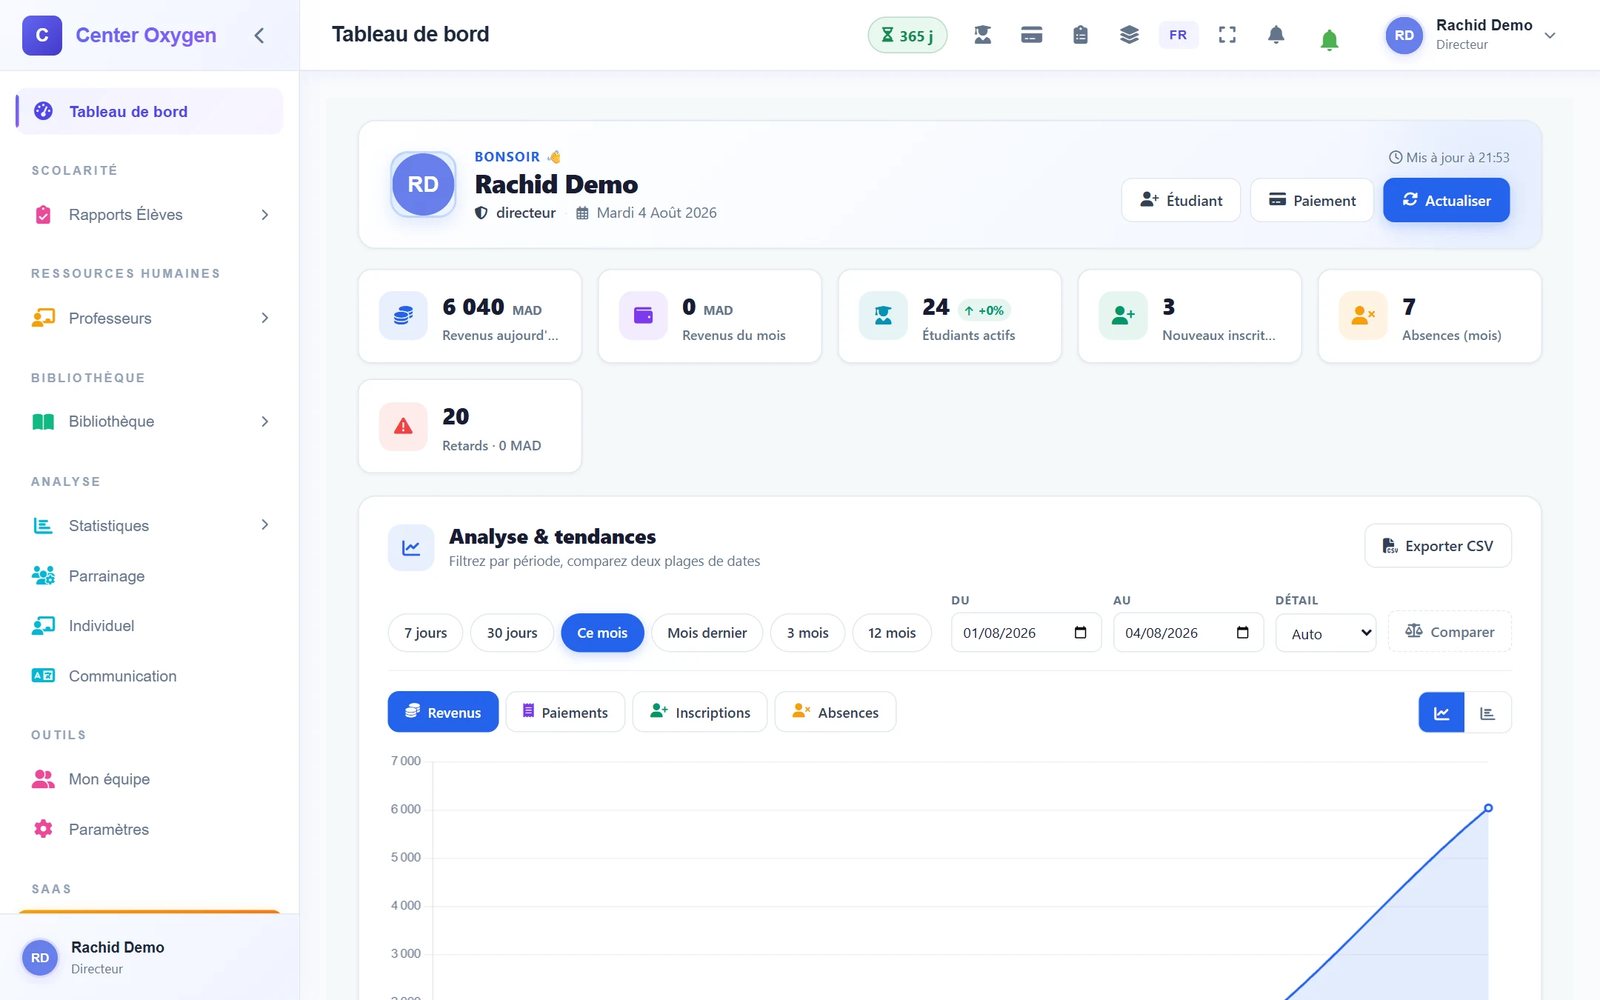Open the Rachid Demo profile at sidebar bottom

tap(150, 957)
